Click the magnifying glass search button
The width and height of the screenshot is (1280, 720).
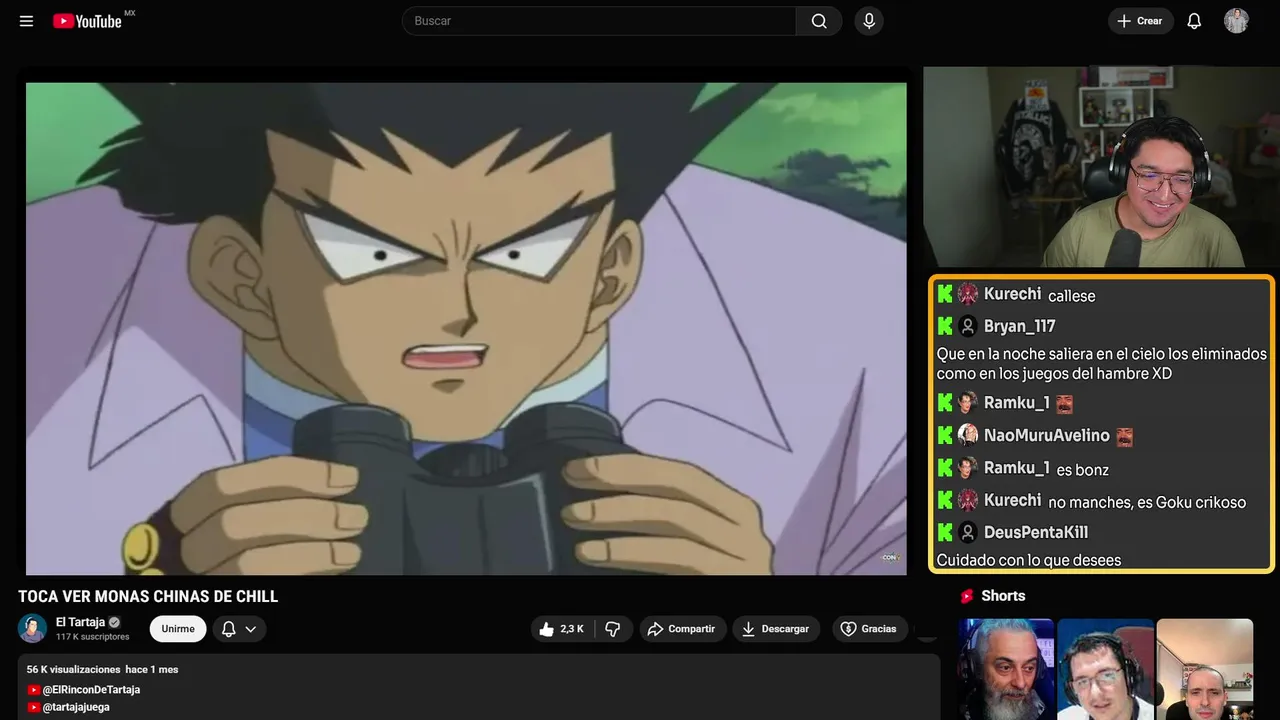[x=819, y=21]
